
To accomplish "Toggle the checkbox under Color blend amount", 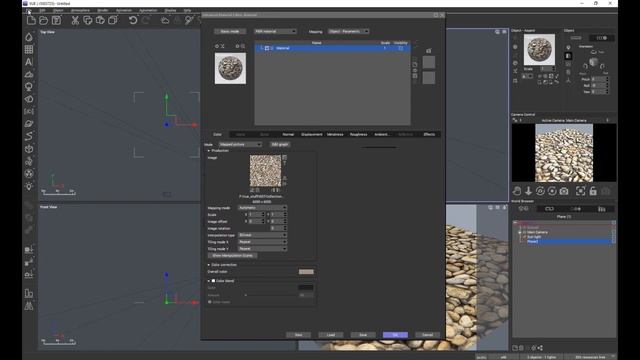I will (210, 302).
